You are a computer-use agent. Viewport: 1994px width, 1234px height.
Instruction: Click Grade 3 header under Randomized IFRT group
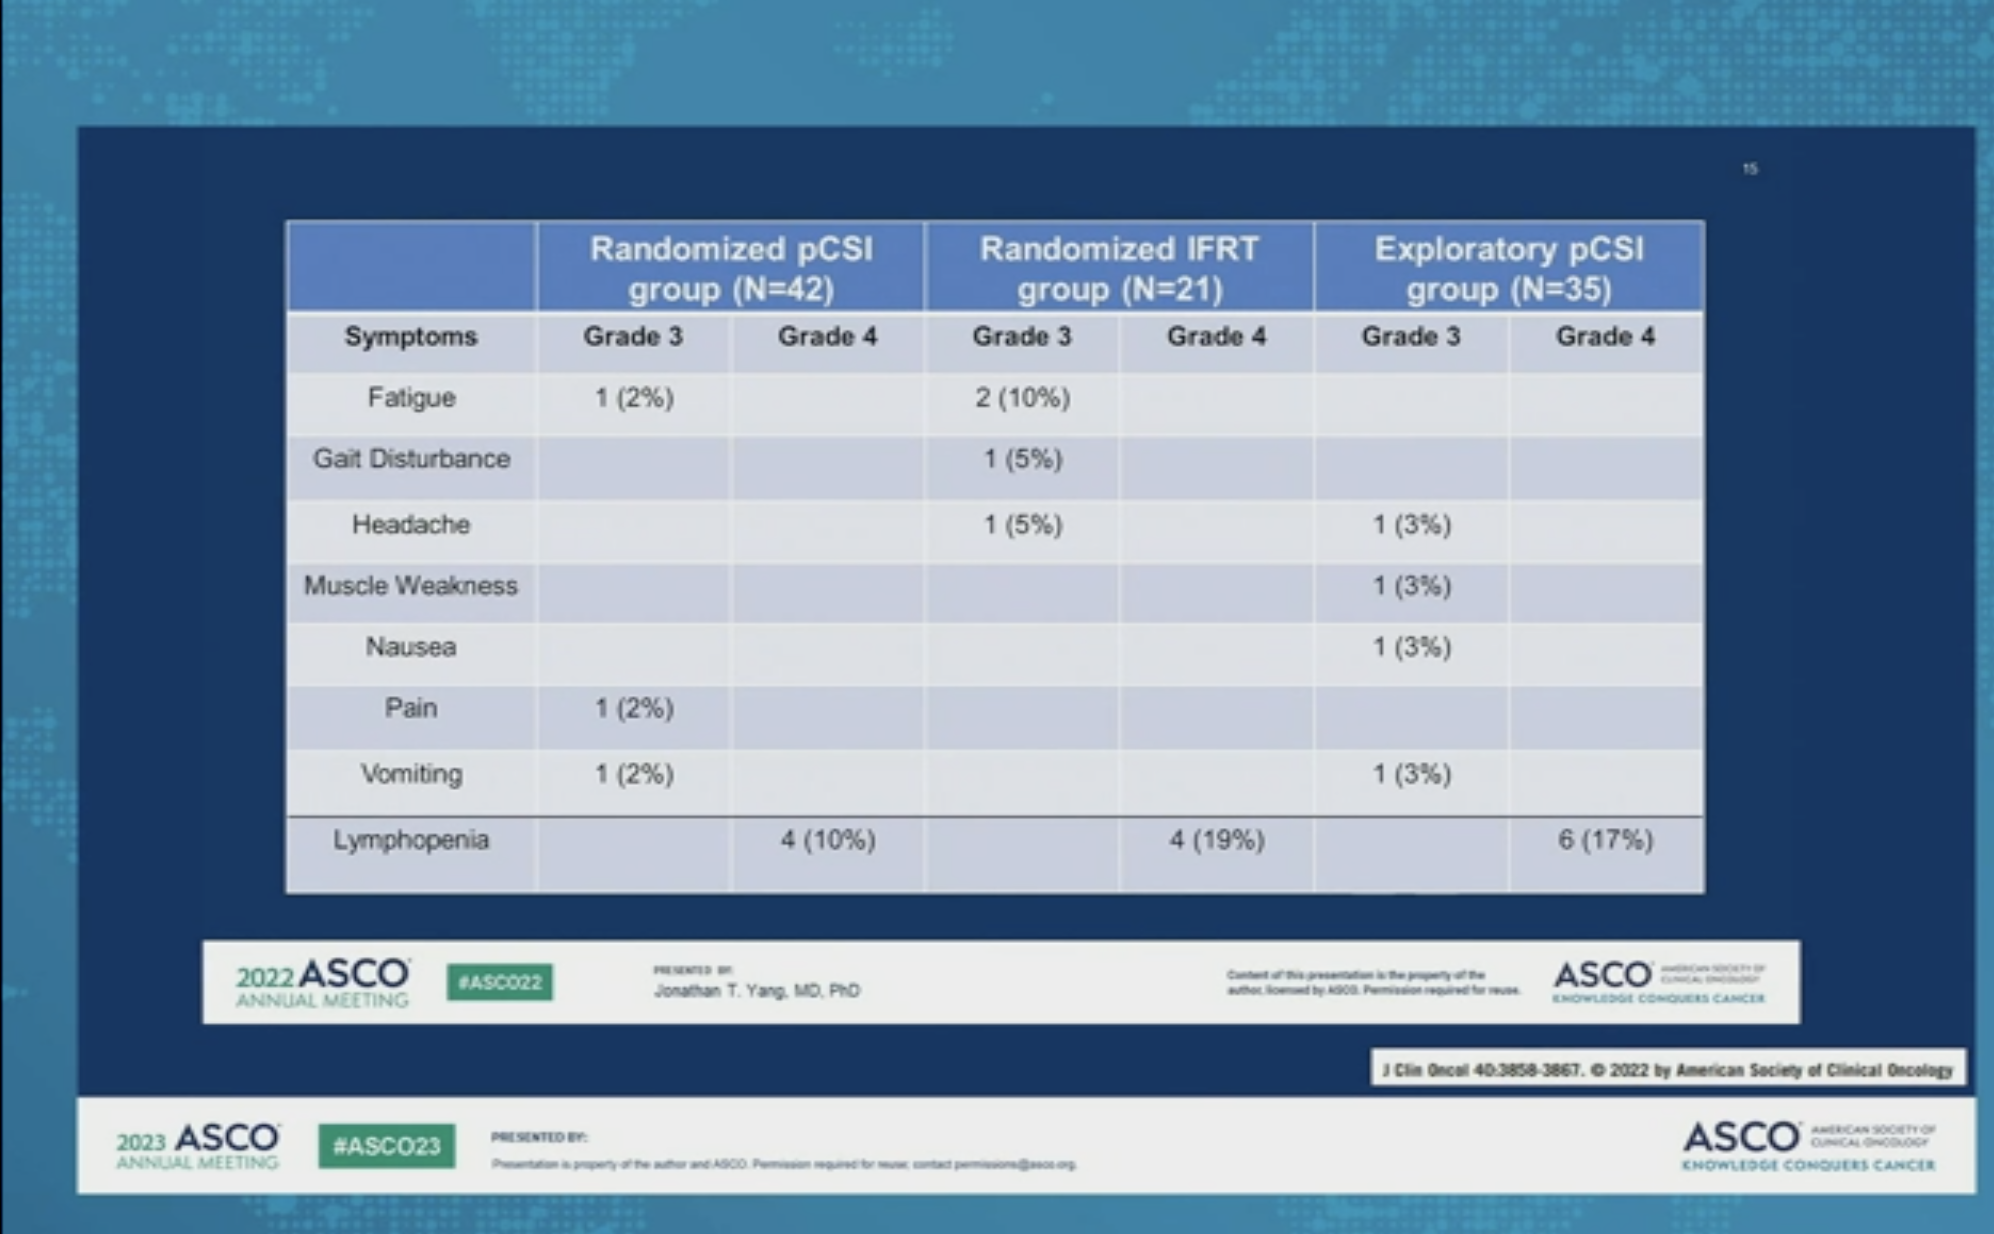[x=1022, y=336]
